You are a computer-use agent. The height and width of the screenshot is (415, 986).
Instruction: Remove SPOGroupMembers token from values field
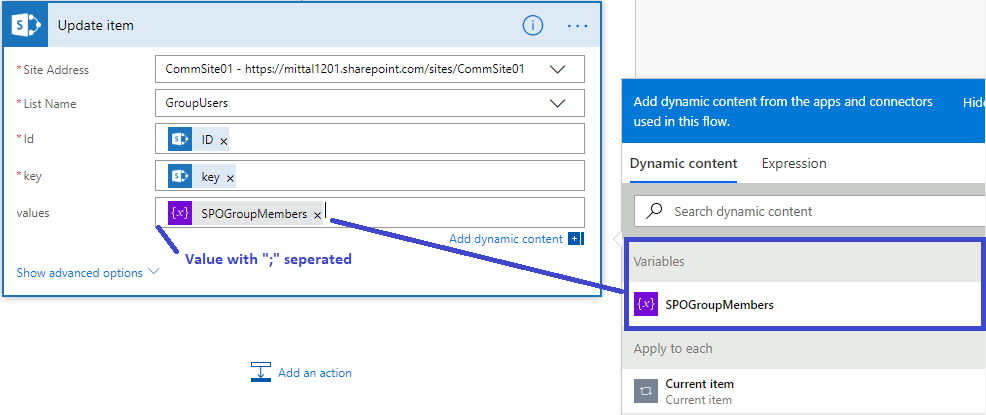pos(317,215)
